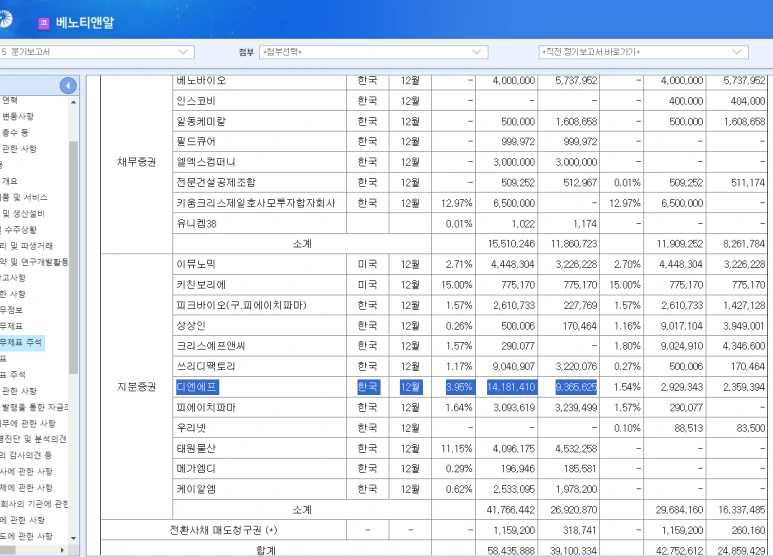Open the 및 생산설비 sidebar item
Viewport: 773px width, 557px height.
click(x=23, y=213)
